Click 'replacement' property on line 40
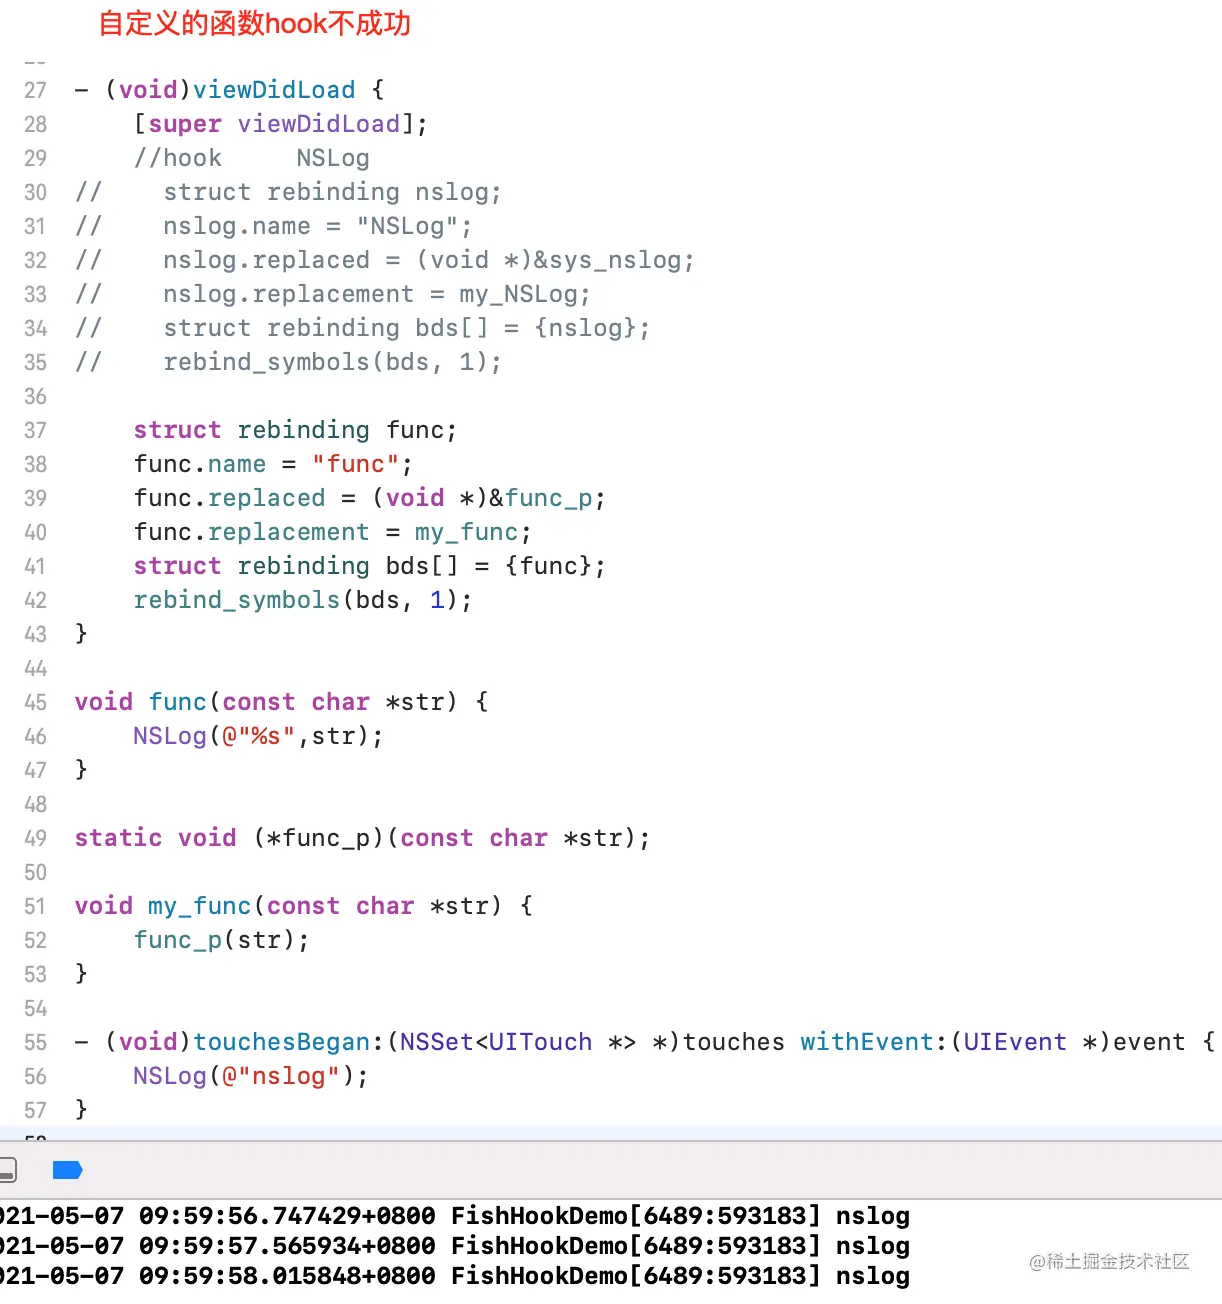 tap(289, 532)
